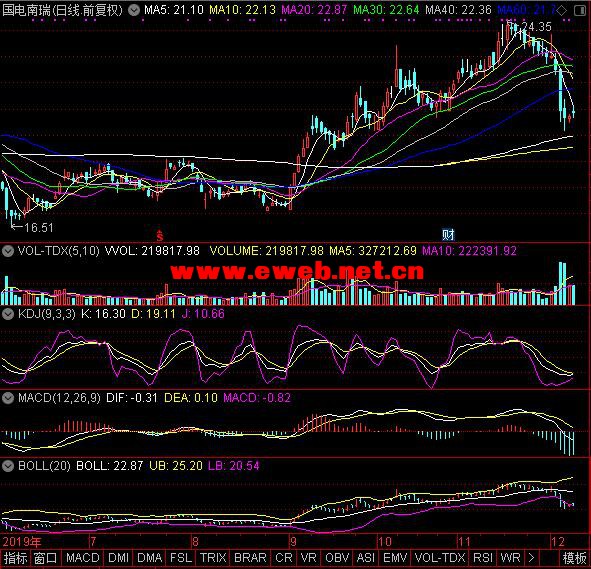The width and height of the screenshot is (591, 569).
Task: Click the MA40: 22.36 value label
Action: pos(458,10)
